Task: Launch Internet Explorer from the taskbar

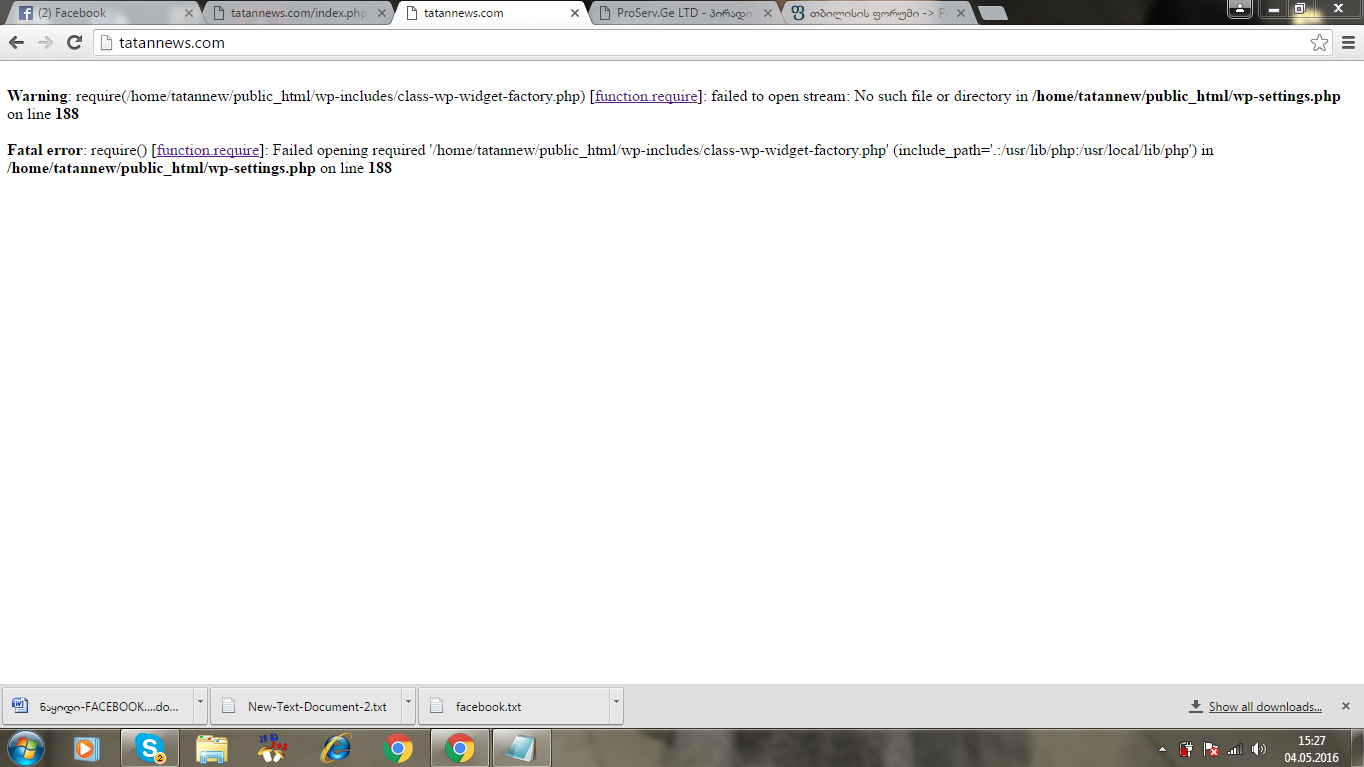Action: [336, 748]
